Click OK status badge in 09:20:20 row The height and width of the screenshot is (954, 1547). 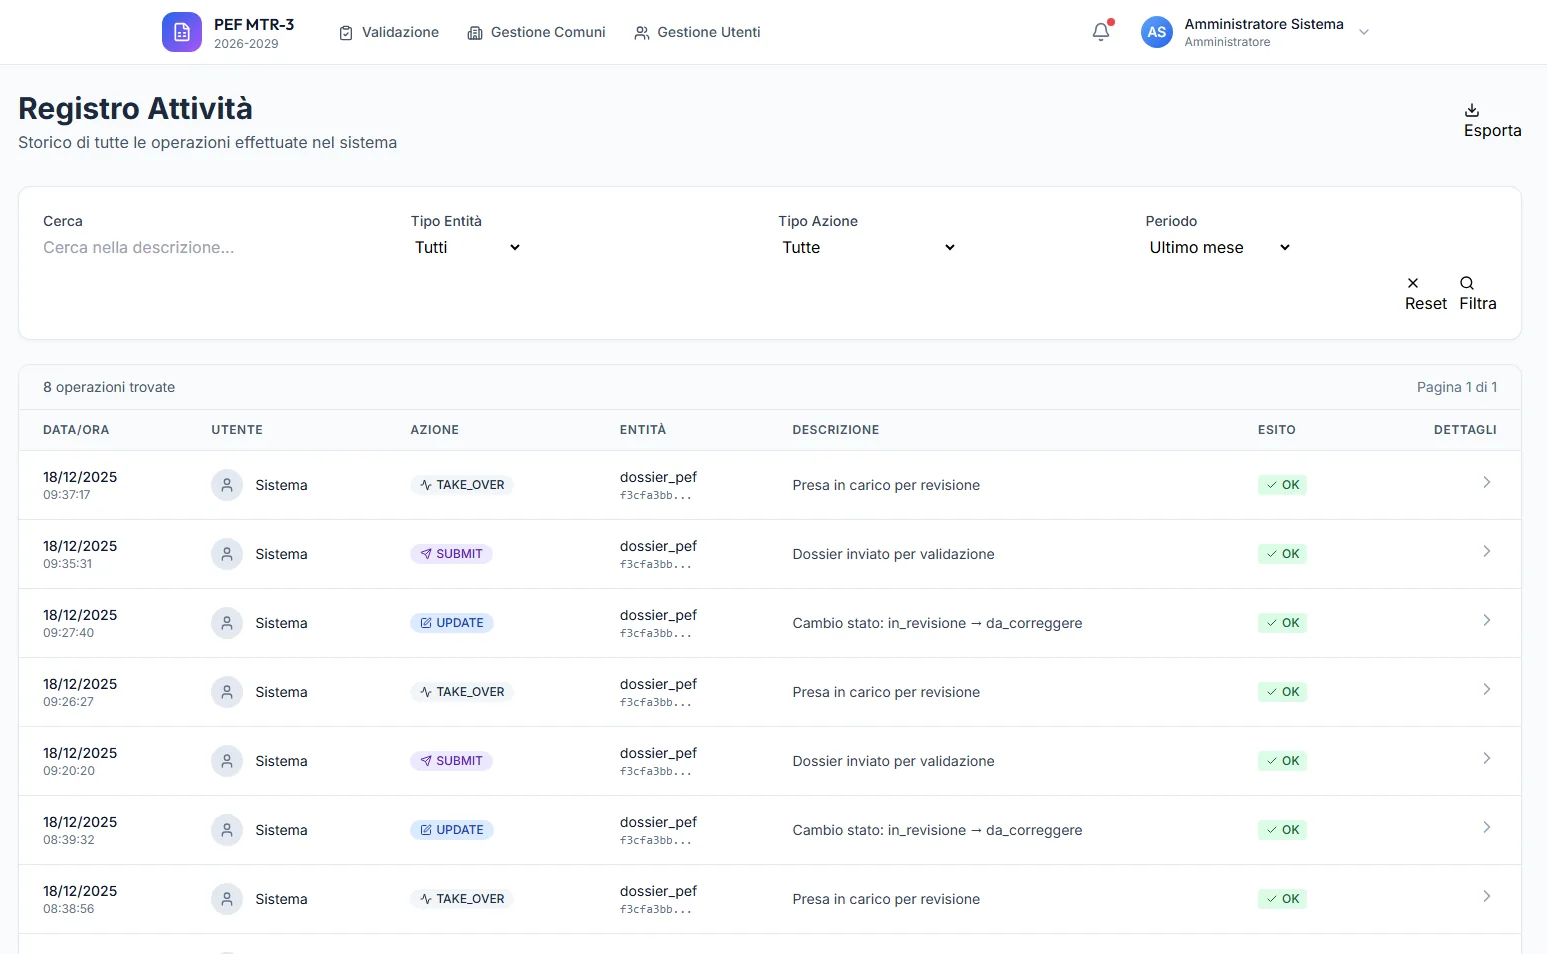(1282, 761)
